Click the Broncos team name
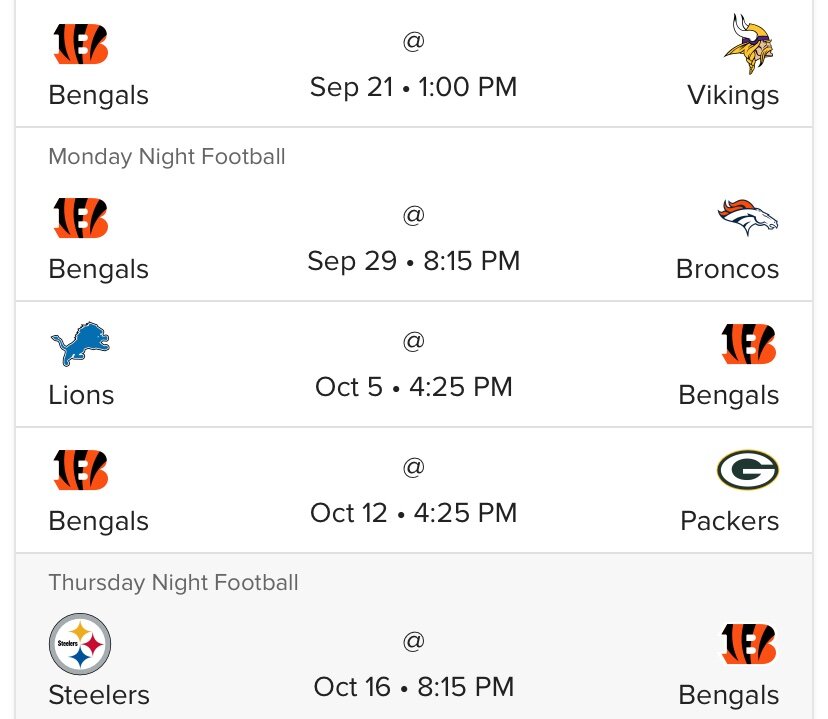828x719 pixels. tap(727, 269)
